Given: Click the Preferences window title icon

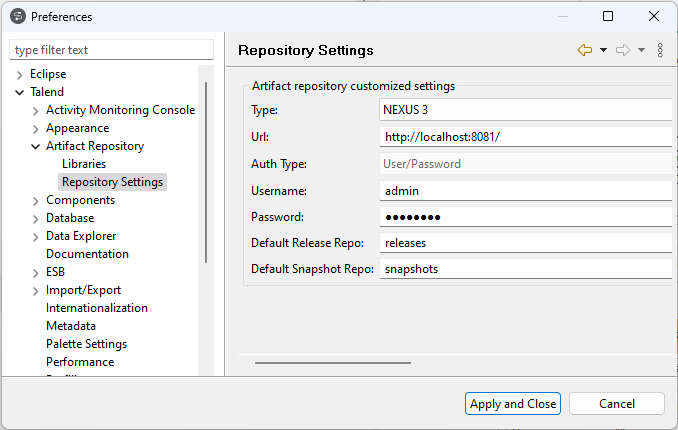Looking at the screenshot, I should [17, 16].
